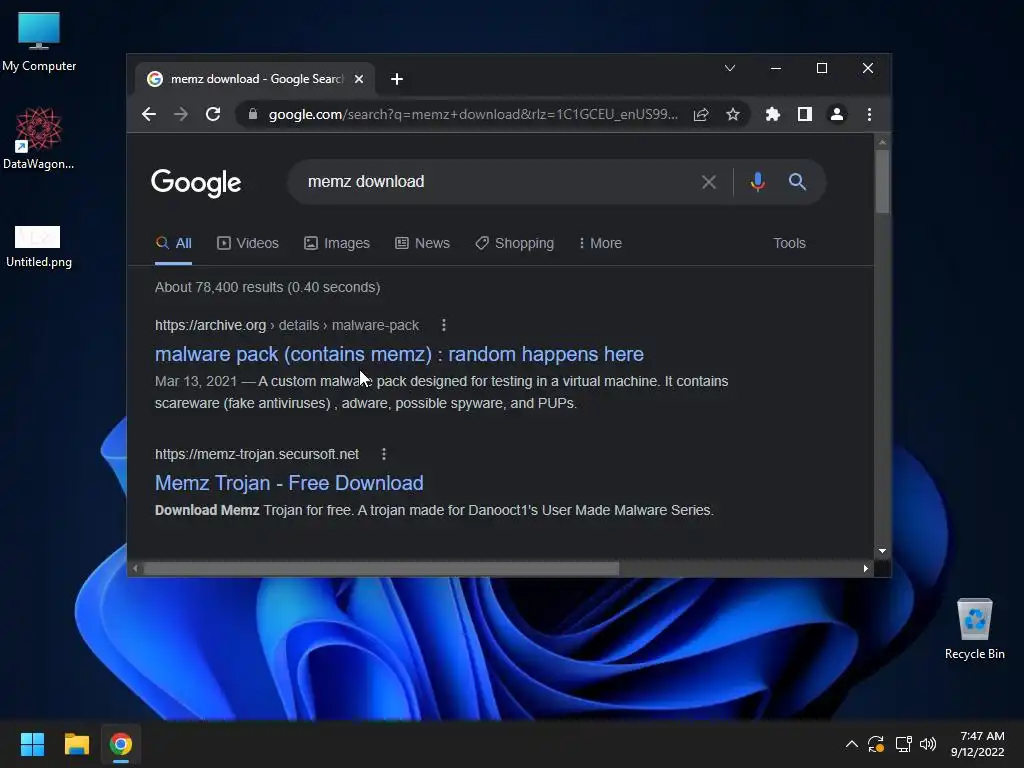Click the archive.org result URL
1024x768 pixels.
pos(287,325)
